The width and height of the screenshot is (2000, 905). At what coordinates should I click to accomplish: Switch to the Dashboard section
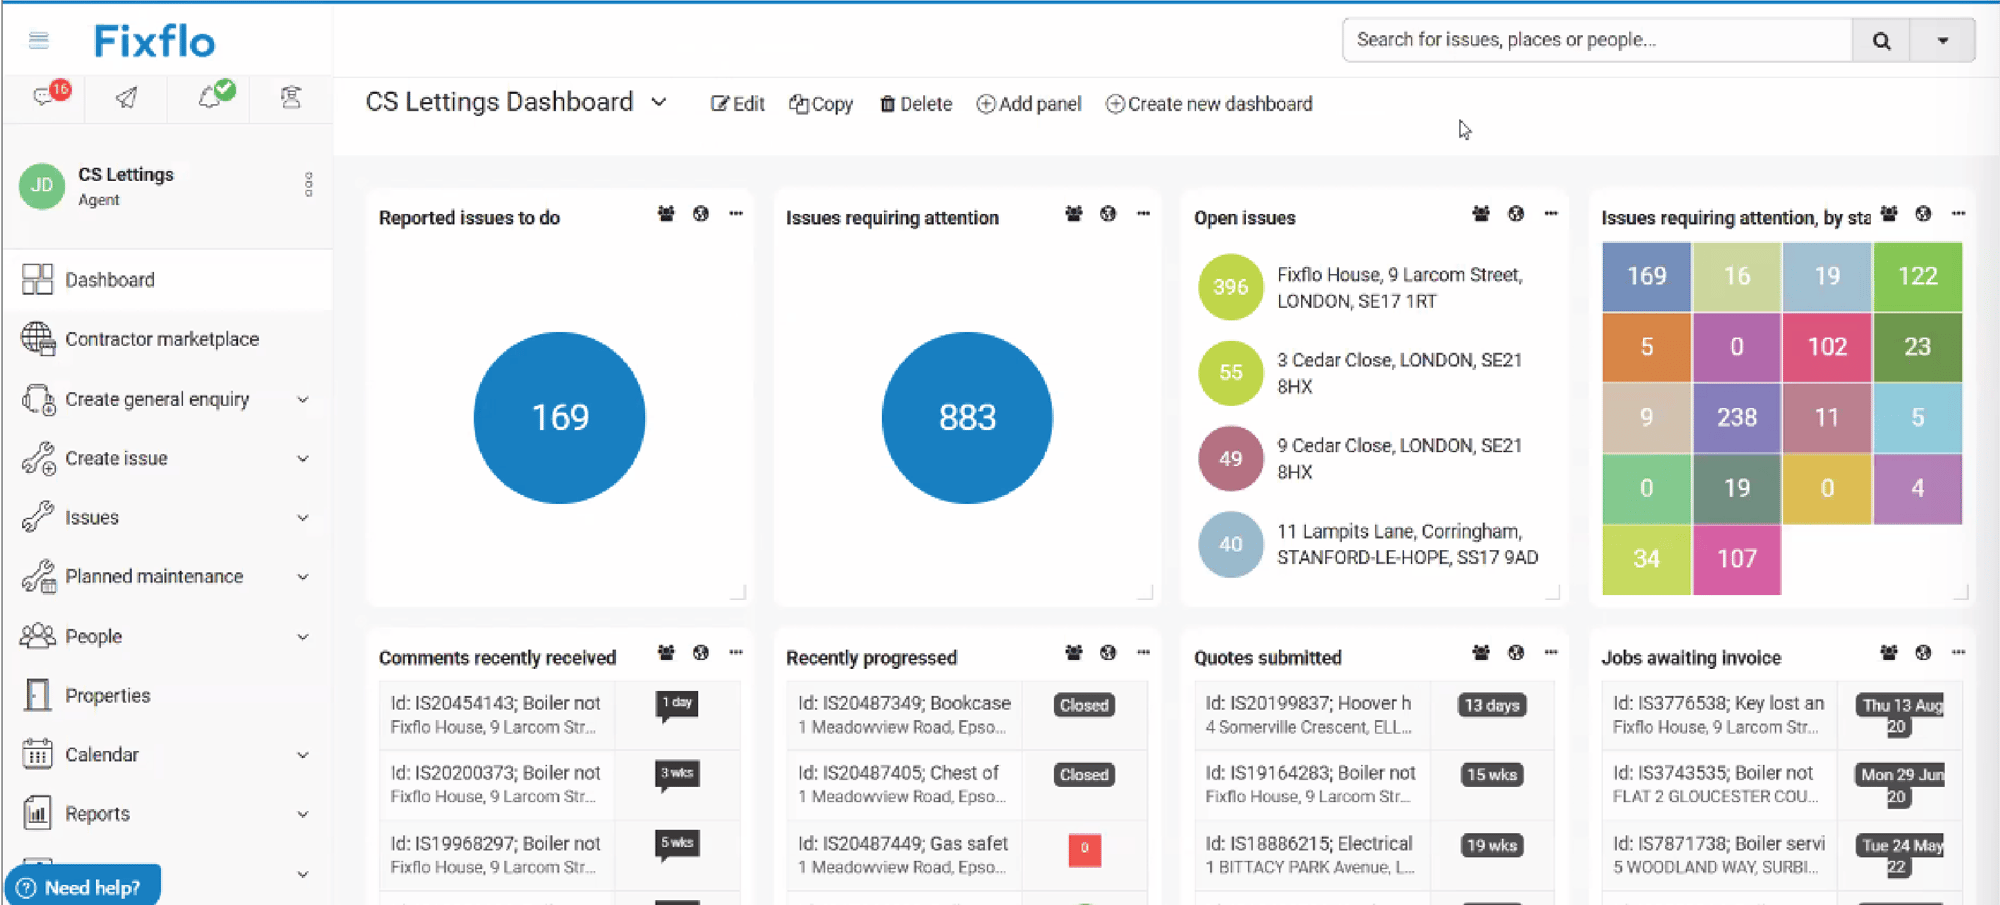pos(110,279)
